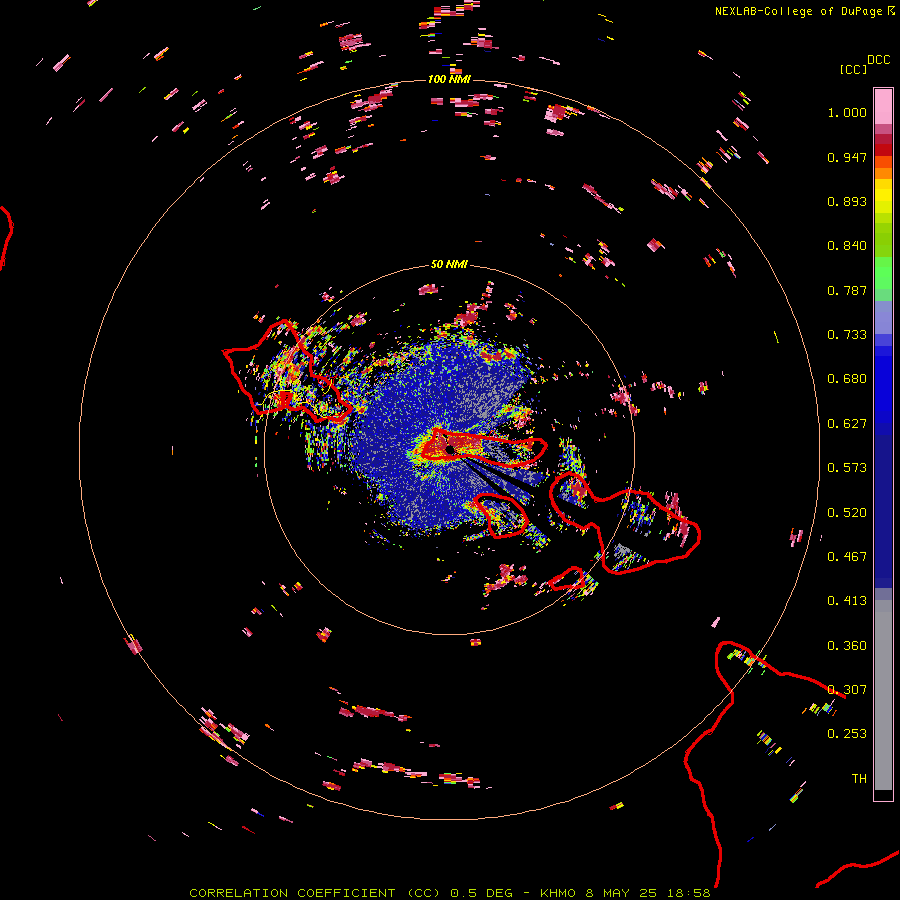Viewport: 900px width, 900px height.
Task: Select the 0.680 scale value
Action: 847,379
